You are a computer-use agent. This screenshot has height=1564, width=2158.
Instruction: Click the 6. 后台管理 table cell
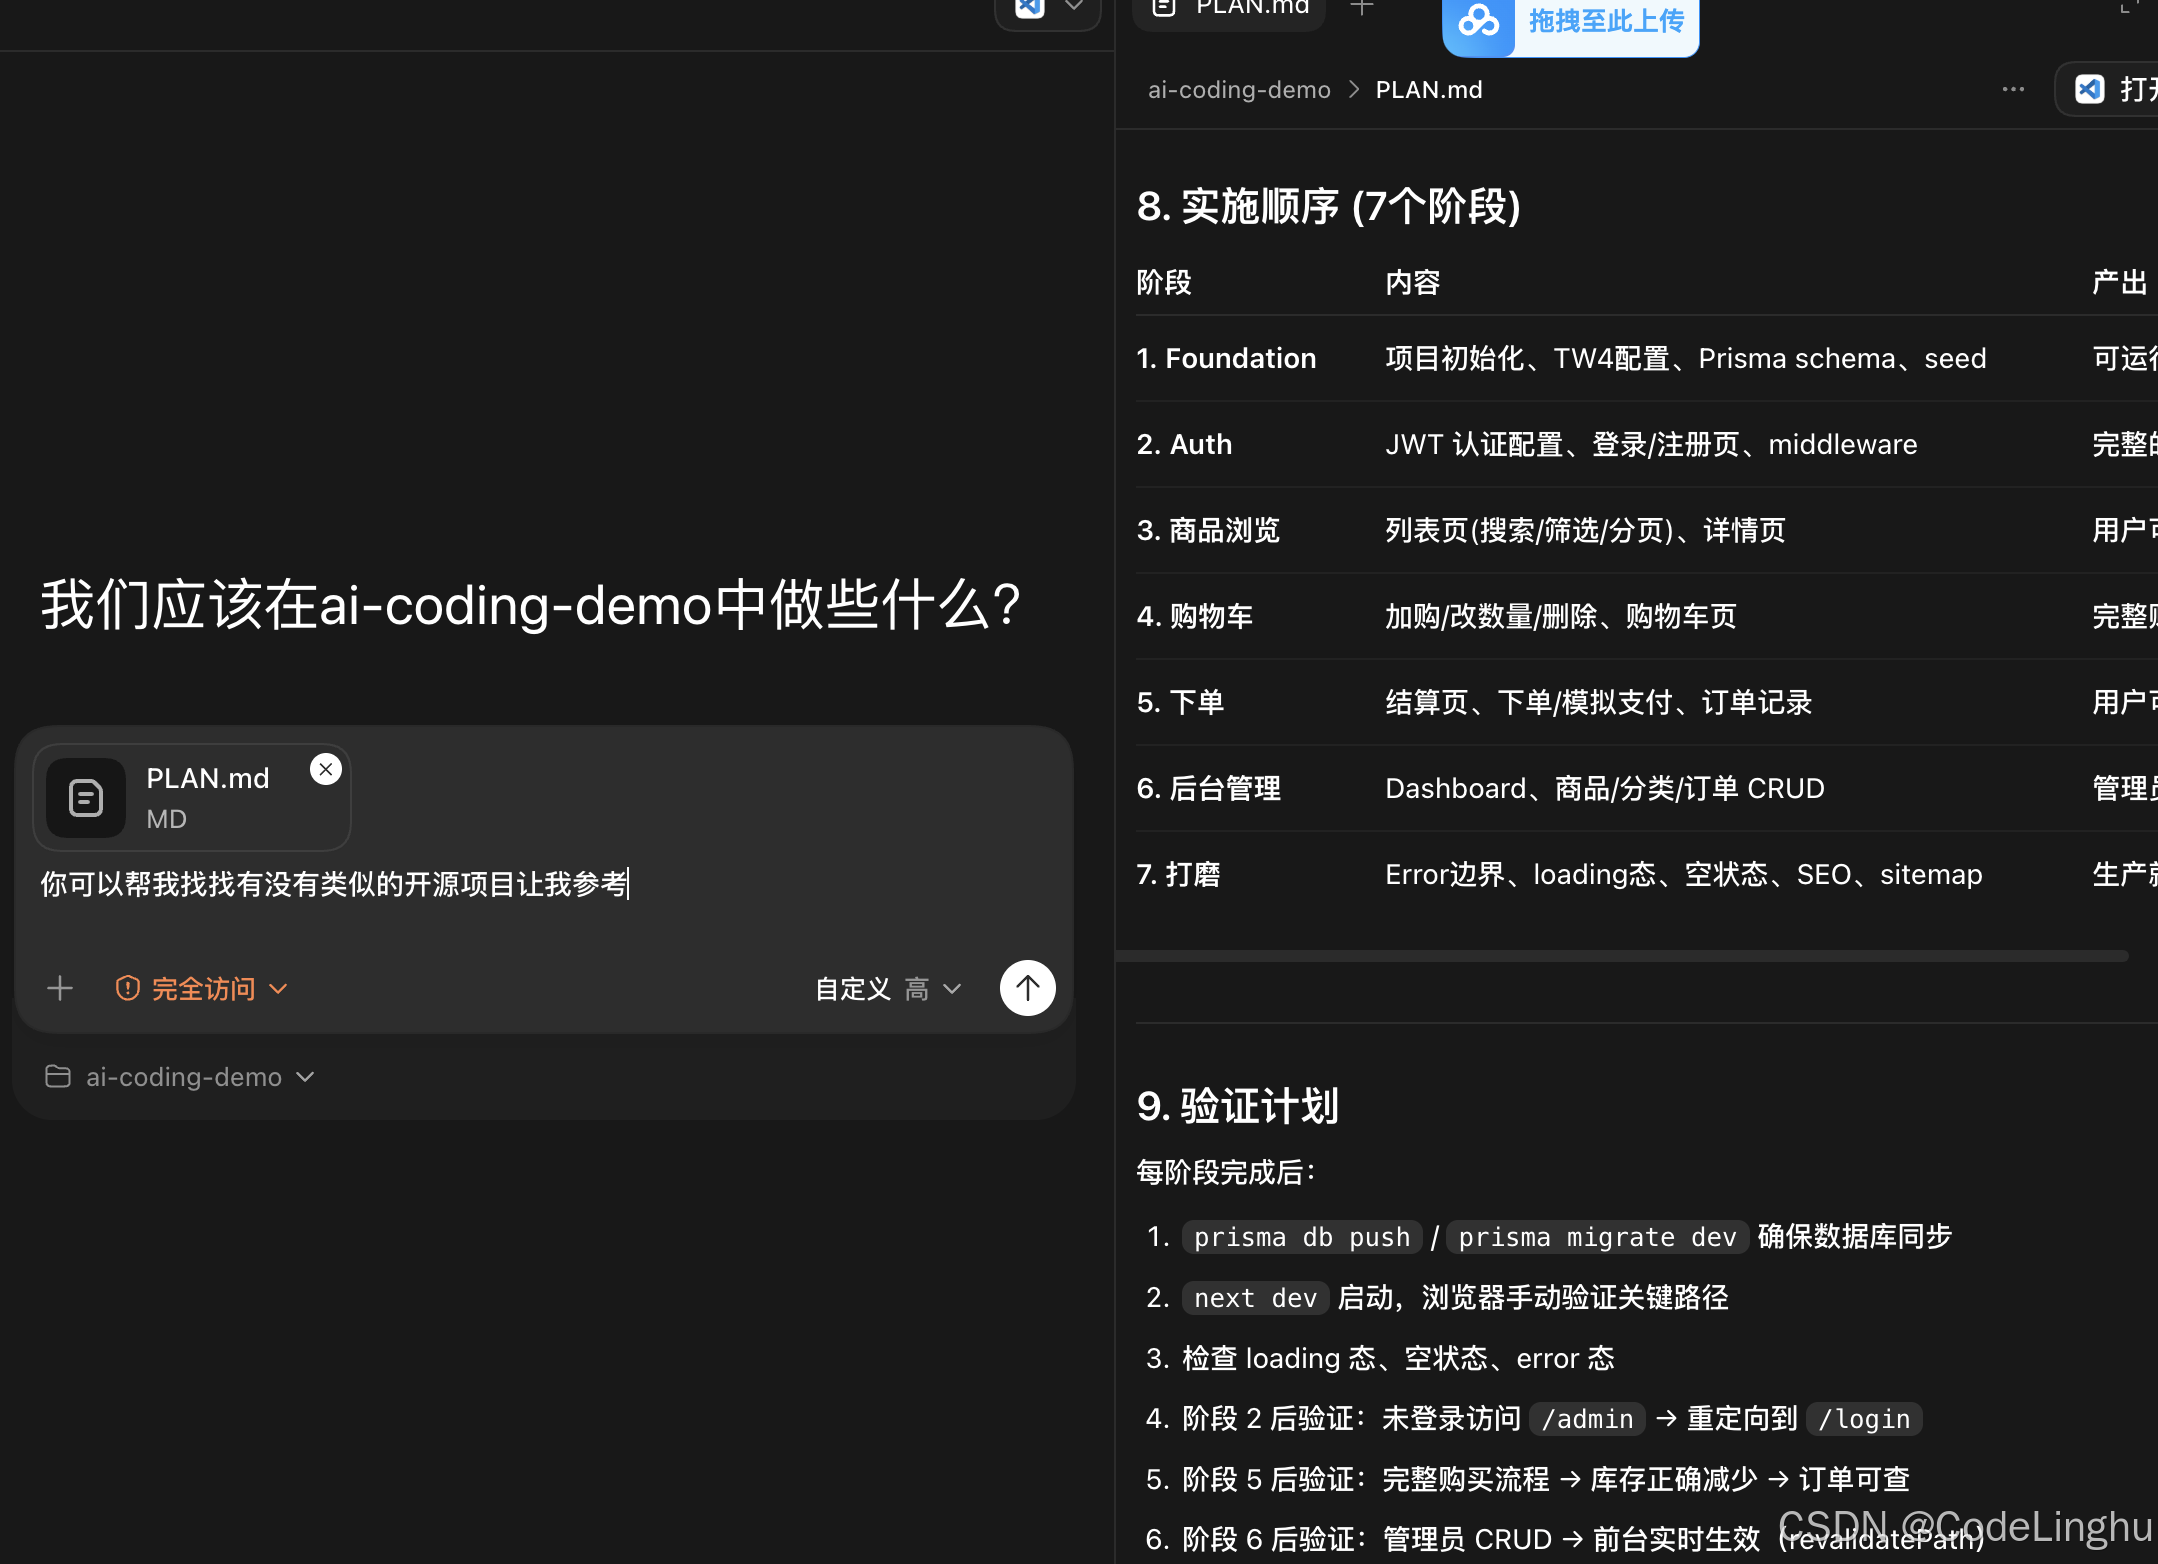[1208, 788]
